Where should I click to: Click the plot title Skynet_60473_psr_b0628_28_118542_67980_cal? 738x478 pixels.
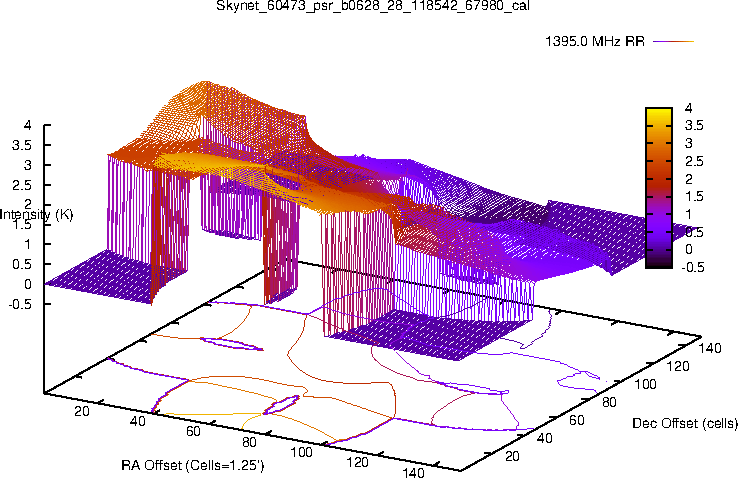point(373,6)
